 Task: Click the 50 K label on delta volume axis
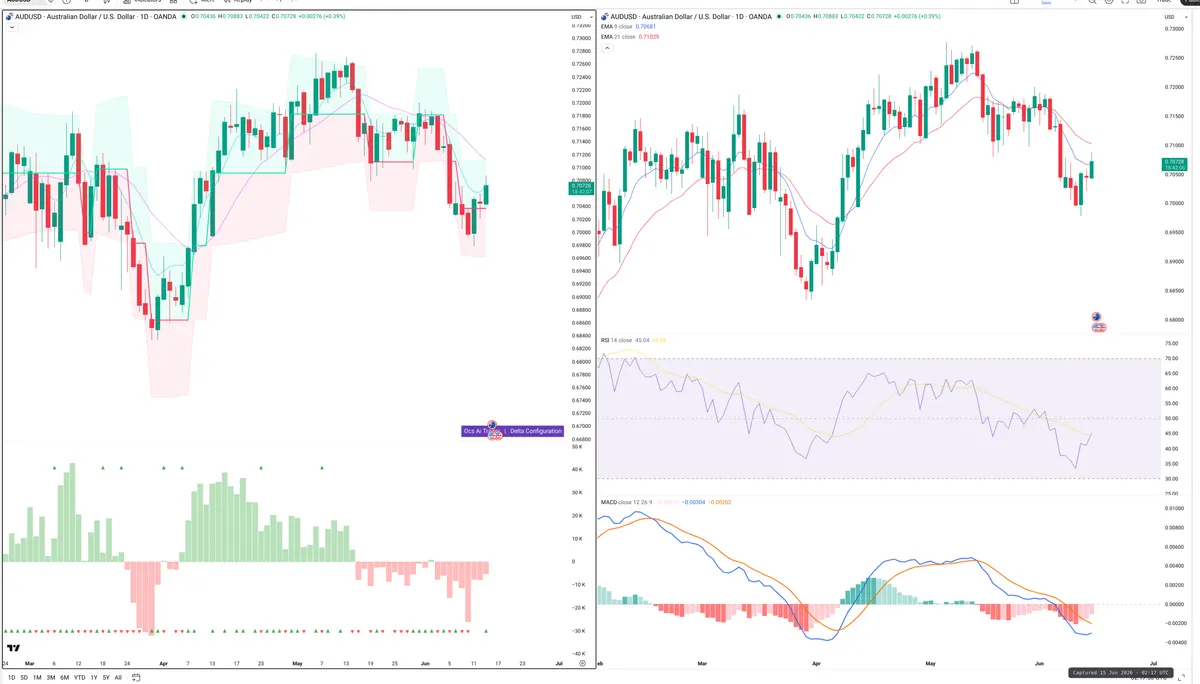577,447
